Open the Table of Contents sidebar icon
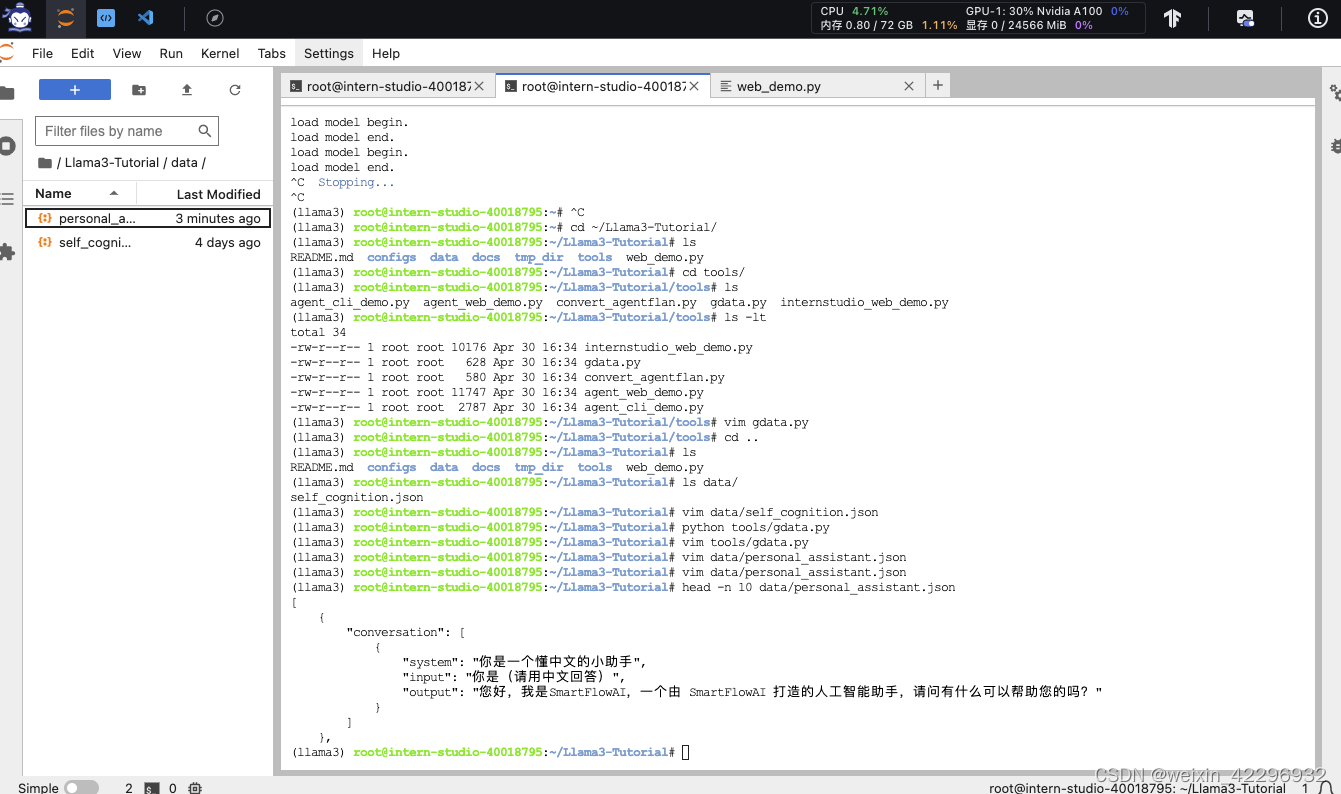 9,196
